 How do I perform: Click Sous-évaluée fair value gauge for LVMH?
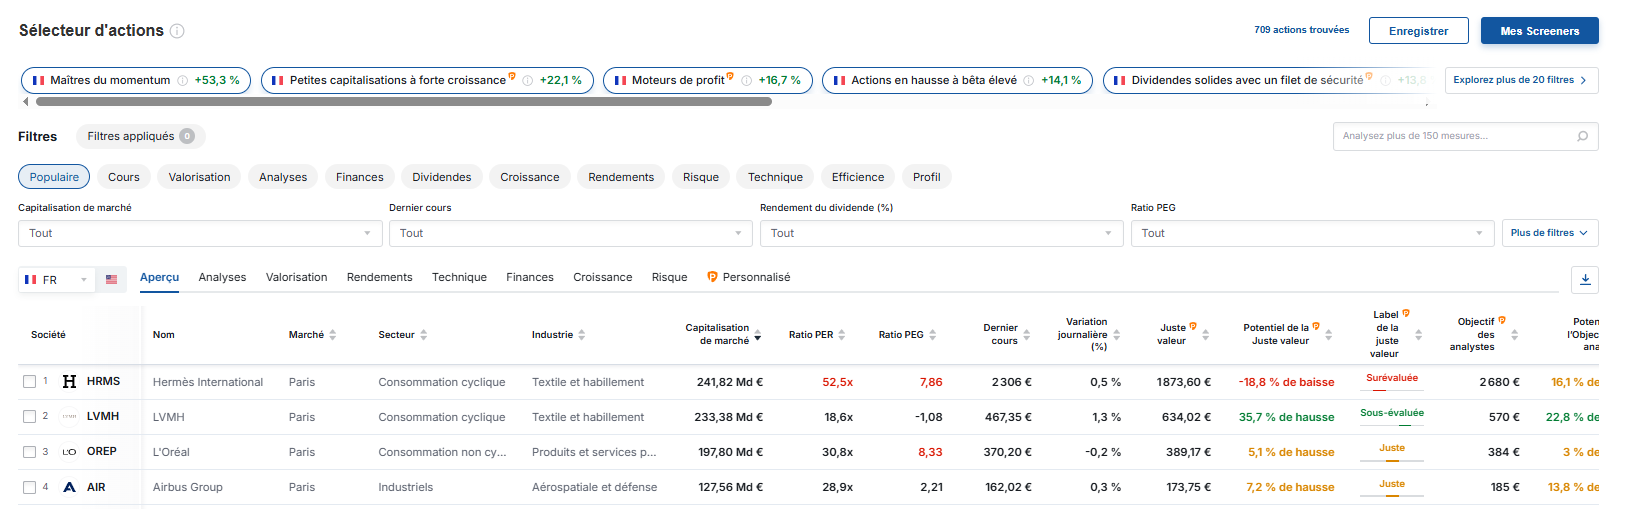1392,417
